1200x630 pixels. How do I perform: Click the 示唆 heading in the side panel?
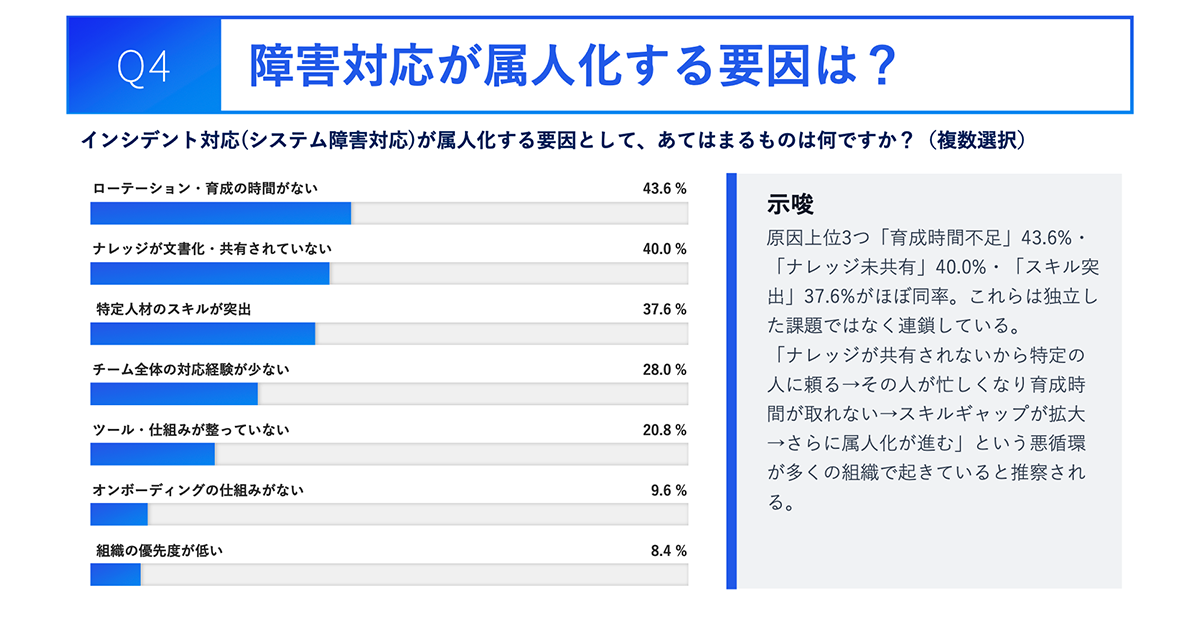pos(790,204)
